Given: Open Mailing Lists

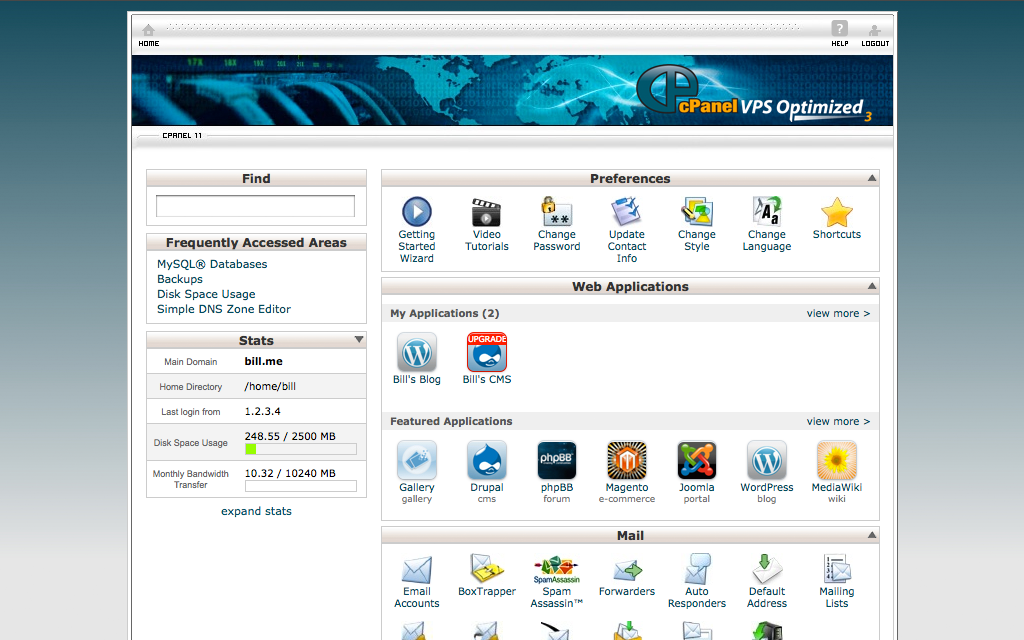Looking at the screenshot, I should [x=837, y=569].
